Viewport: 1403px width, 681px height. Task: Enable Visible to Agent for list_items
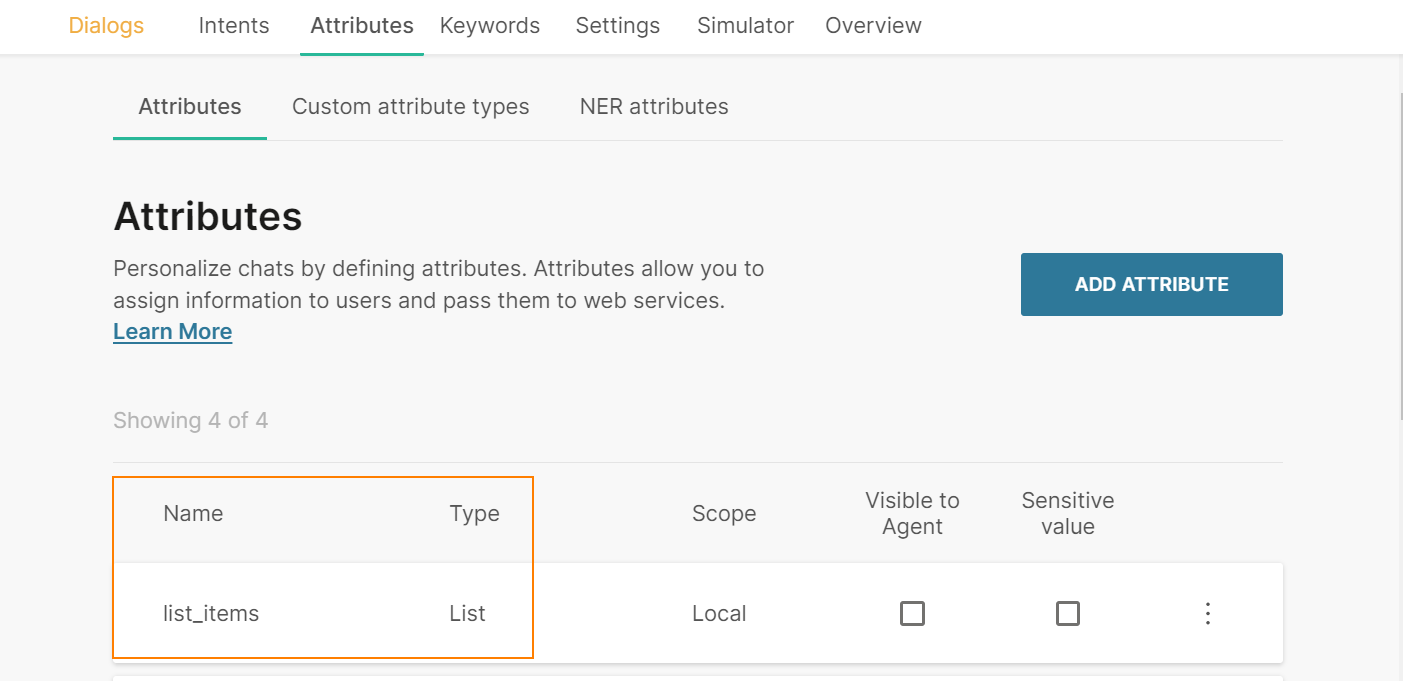(x=912, y=613)
